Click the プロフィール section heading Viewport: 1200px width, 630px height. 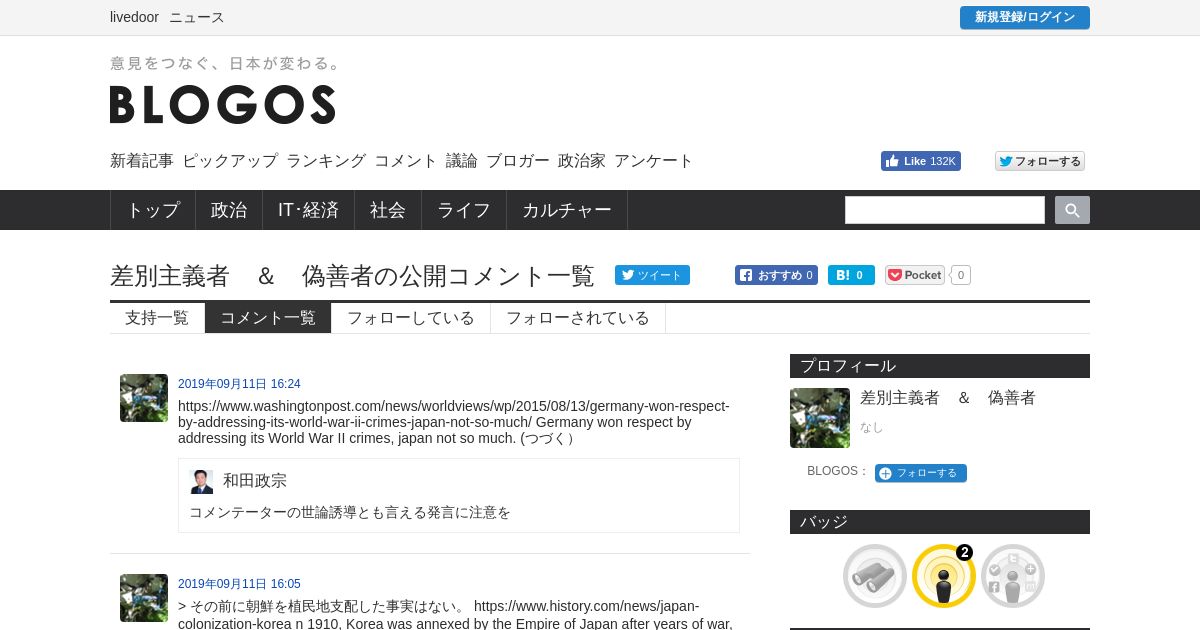click(940, 366)
